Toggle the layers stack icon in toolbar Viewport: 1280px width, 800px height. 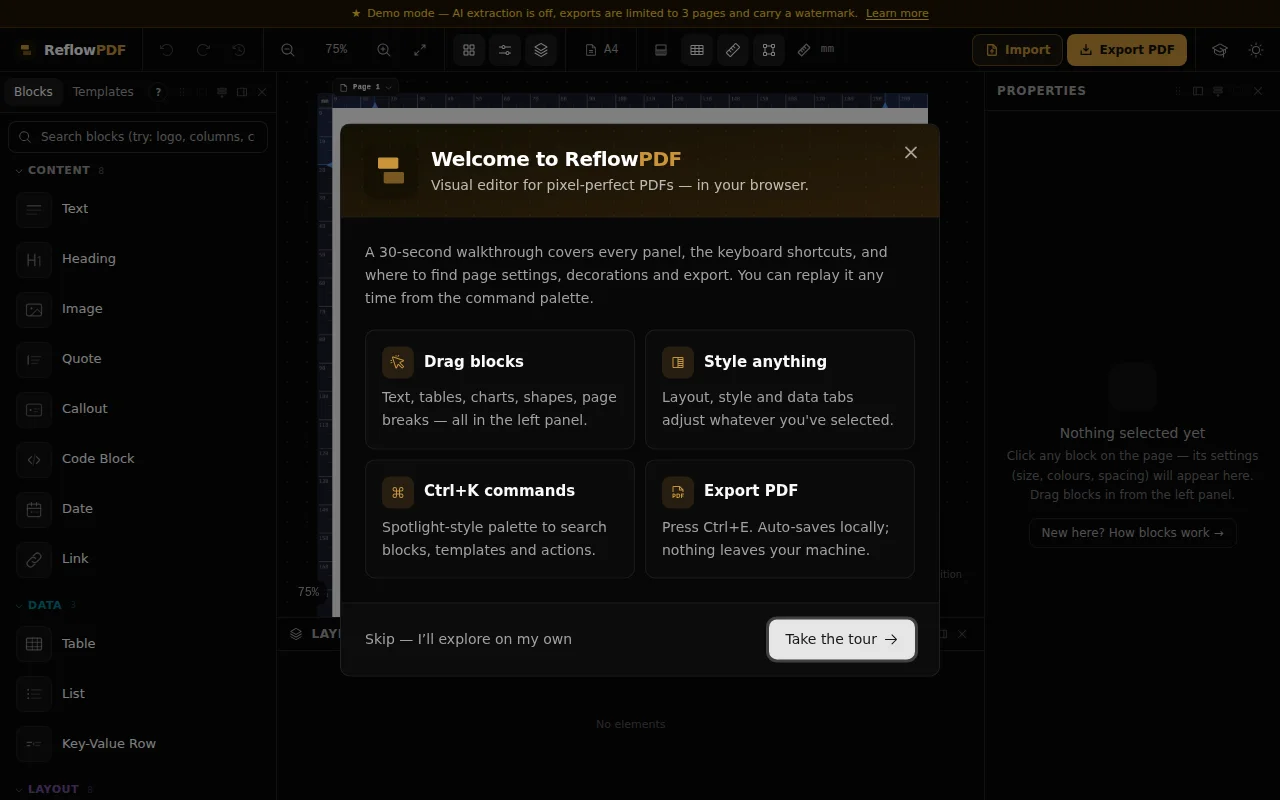(x=541, y=50)
